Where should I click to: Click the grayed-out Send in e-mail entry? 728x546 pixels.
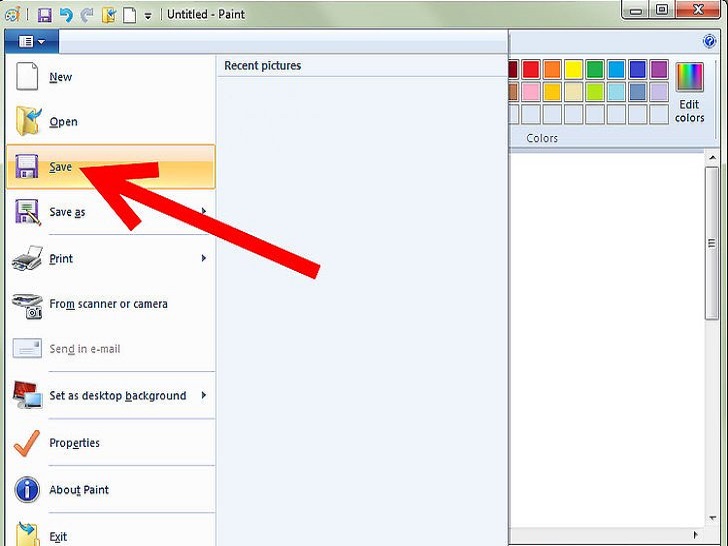(110, 349)
